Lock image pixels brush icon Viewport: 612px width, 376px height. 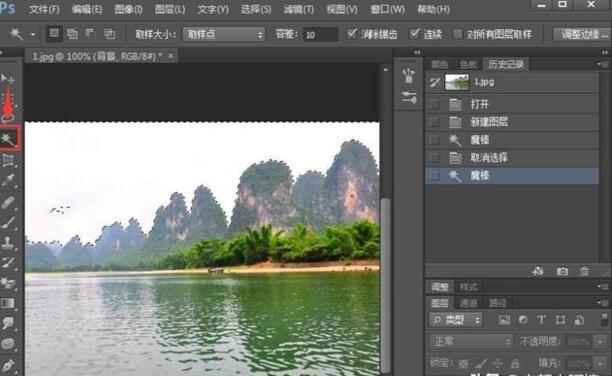(481, 364)
